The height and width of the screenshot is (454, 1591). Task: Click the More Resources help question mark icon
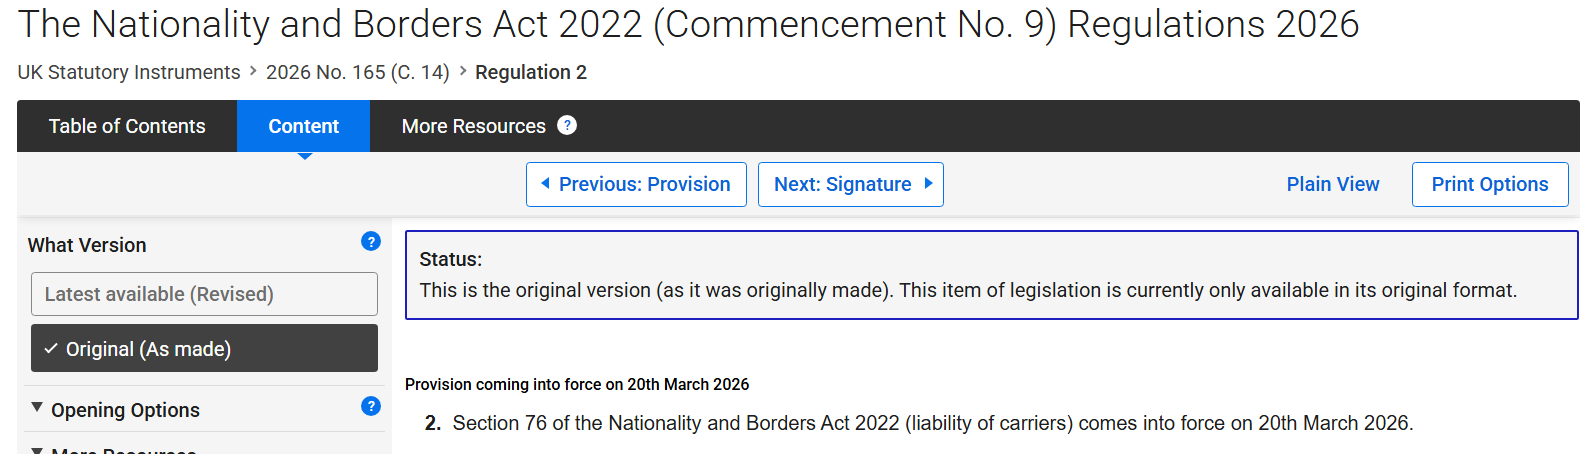pos(567,125)
